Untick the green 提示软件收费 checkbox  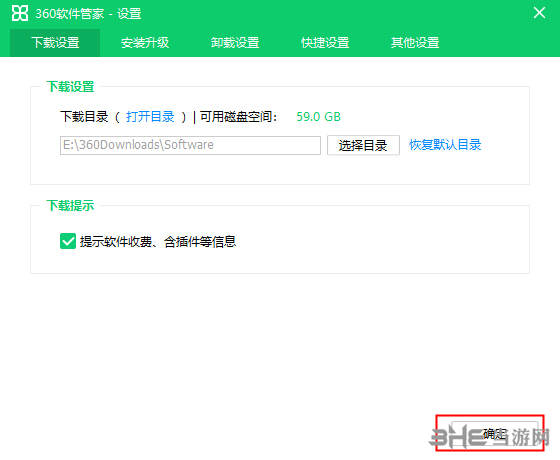point(68,241)
